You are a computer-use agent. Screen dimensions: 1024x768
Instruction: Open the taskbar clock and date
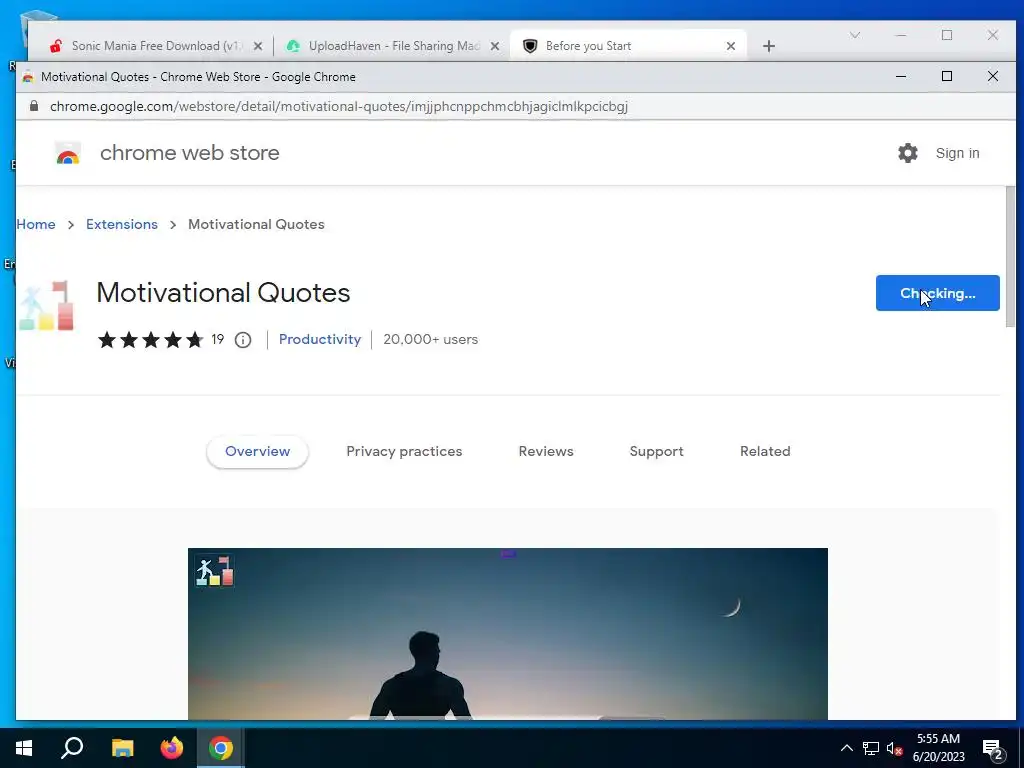(x=938, y=748)
